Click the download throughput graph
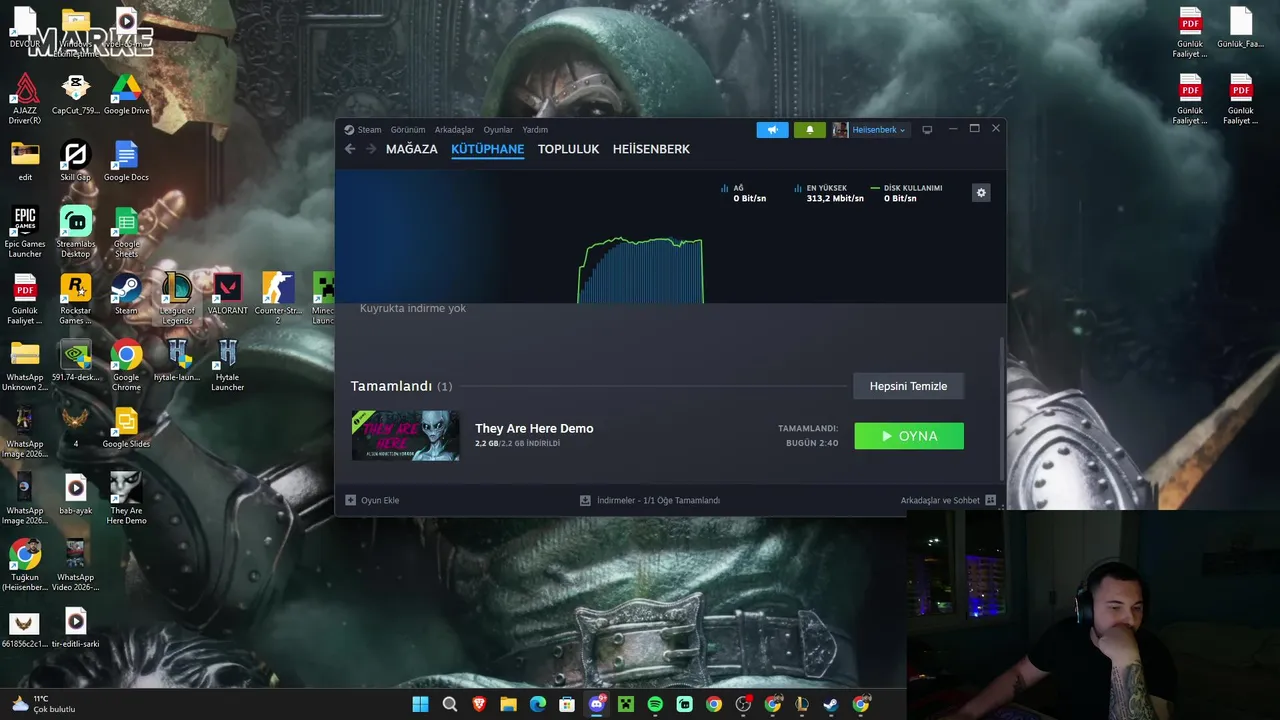 coord(641,270)
